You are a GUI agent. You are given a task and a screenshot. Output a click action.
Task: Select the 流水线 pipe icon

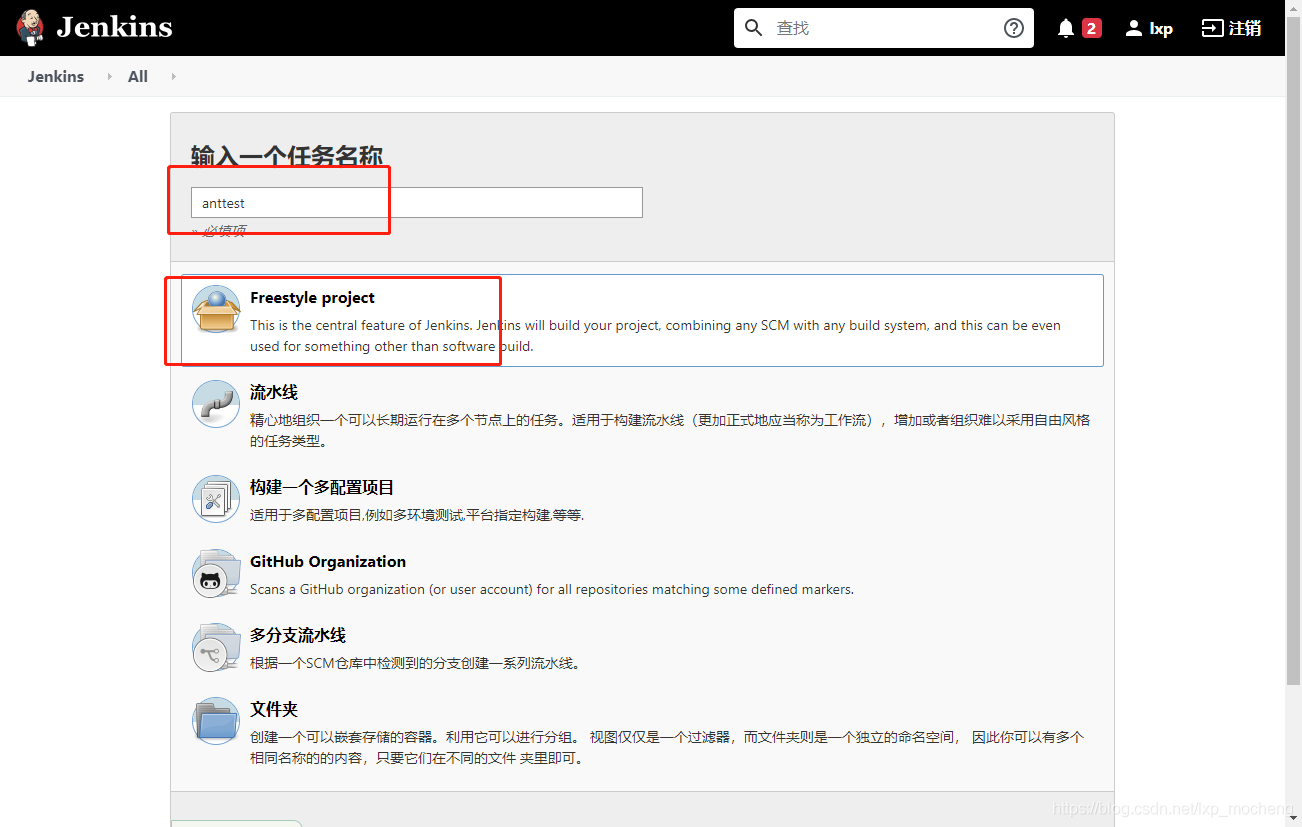[x=216, y=404]
